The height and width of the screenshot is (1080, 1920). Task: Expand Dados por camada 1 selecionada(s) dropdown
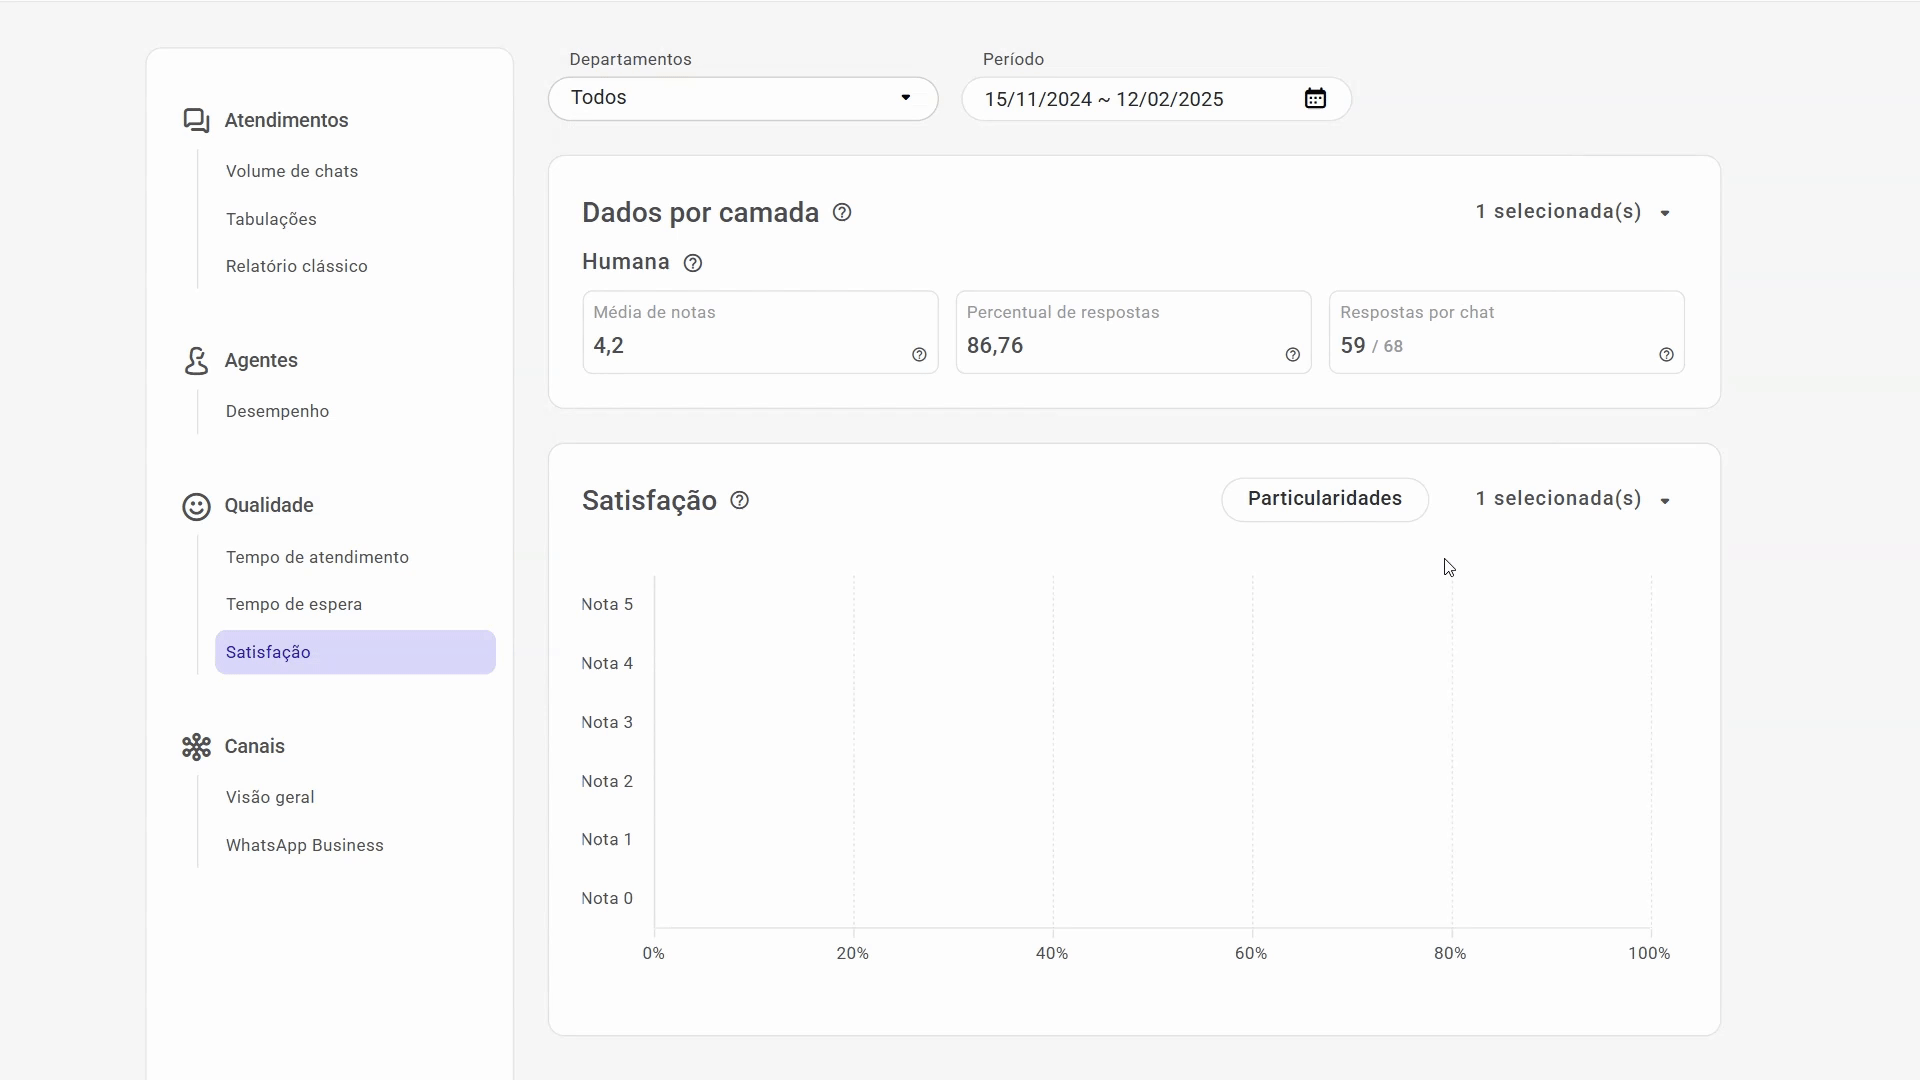(1574, 212)
